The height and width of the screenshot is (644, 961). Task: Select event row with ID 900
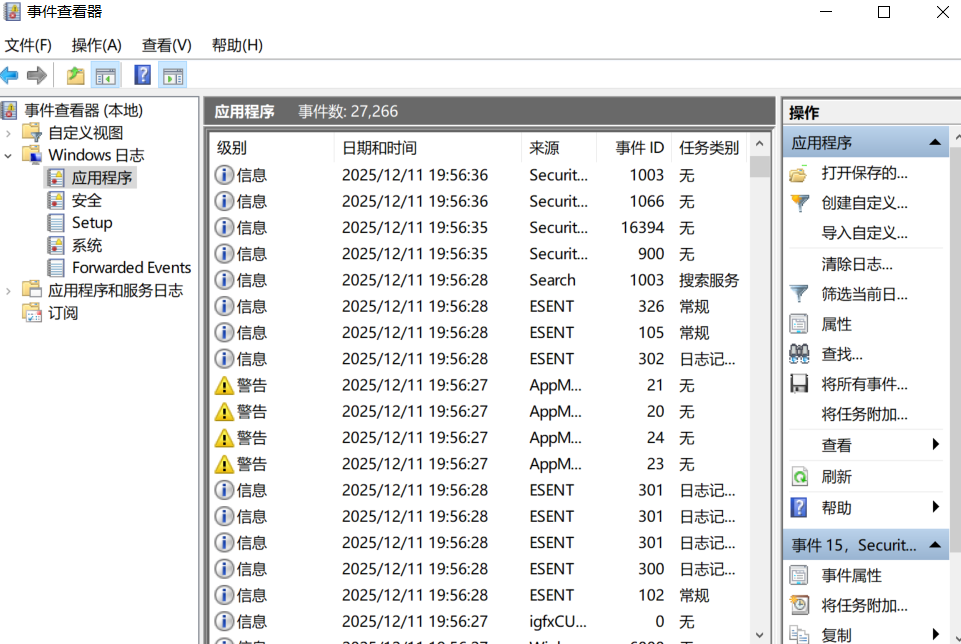tap(479, 254)
